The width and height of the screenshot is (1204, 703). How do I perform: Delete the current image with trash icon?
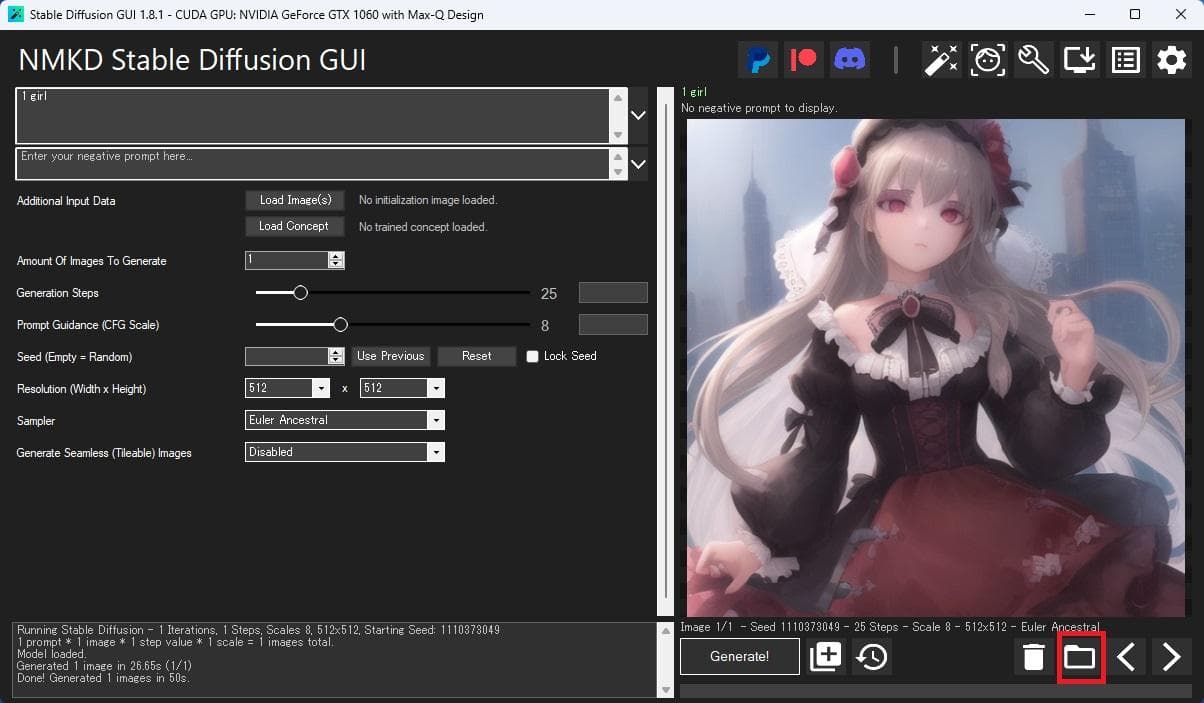tap(1034, 657)
